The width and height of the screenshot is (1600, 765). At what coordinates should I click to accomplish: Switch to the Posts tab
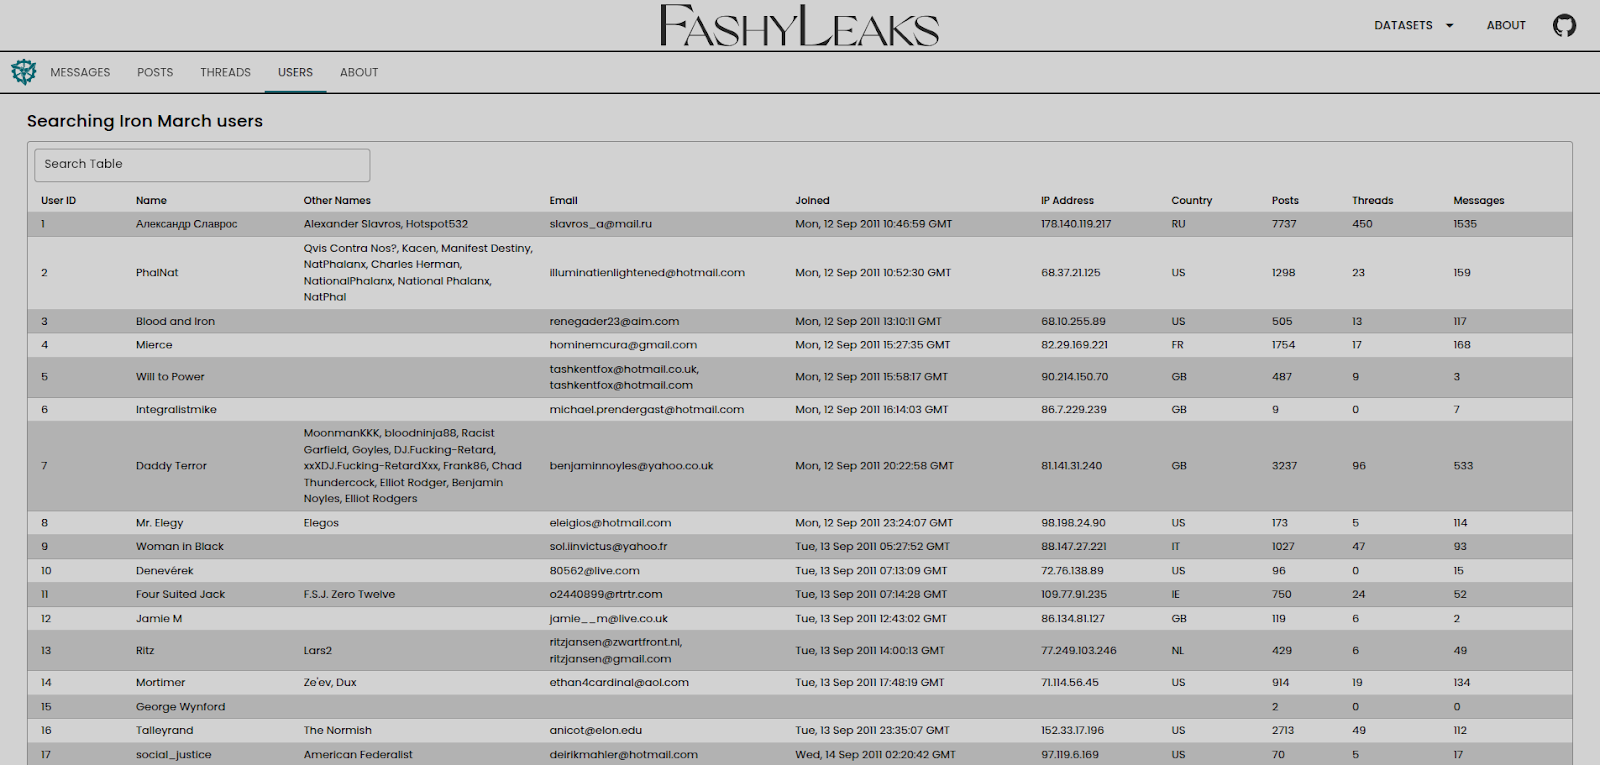[155, 72]
